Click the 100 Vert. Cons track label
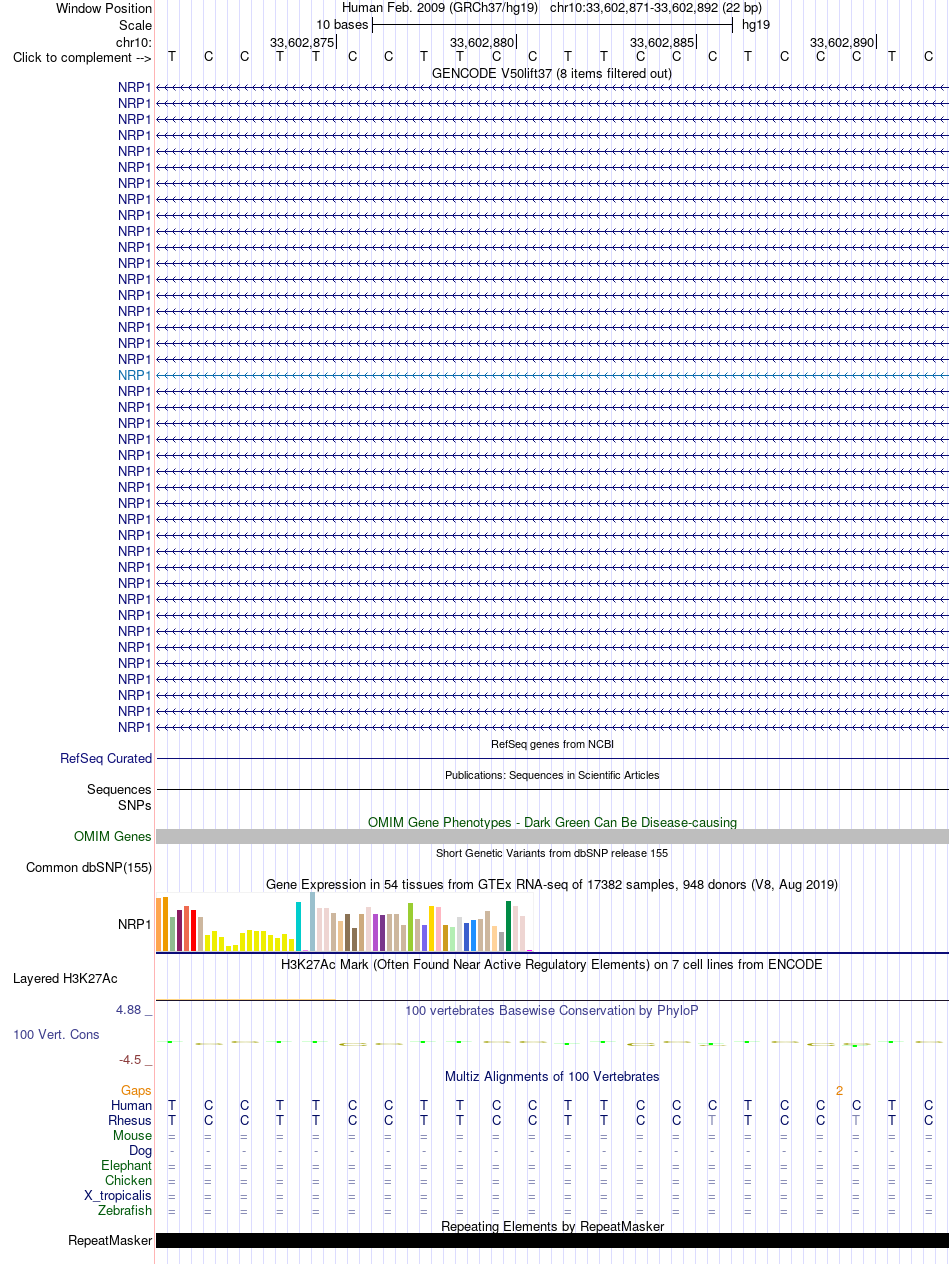The image size is (950, 1264). tap(56, 1035)
